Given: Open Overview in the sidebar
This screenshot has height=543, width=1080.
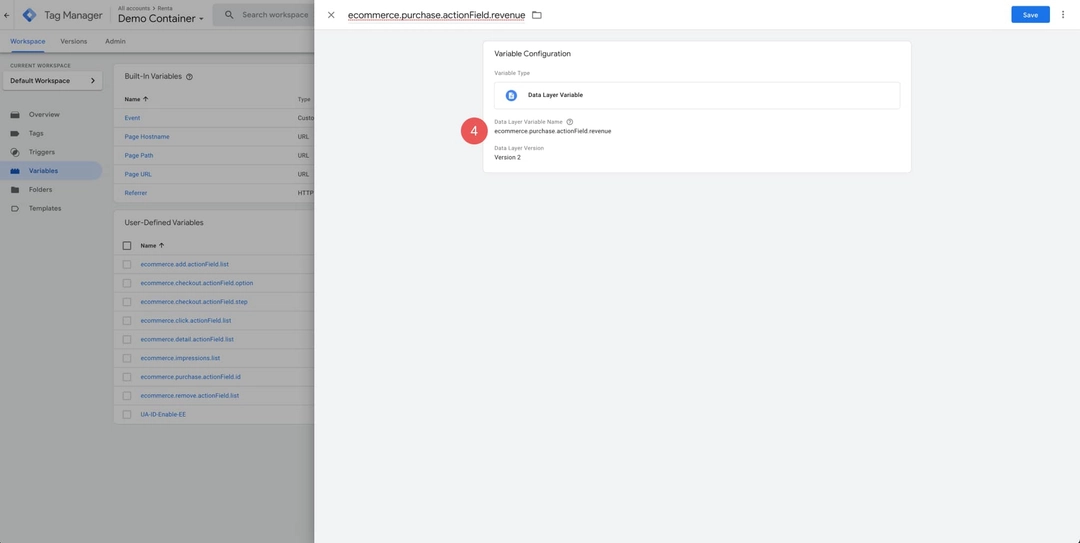Looking at the screenshot, I should tap(44, 114).
